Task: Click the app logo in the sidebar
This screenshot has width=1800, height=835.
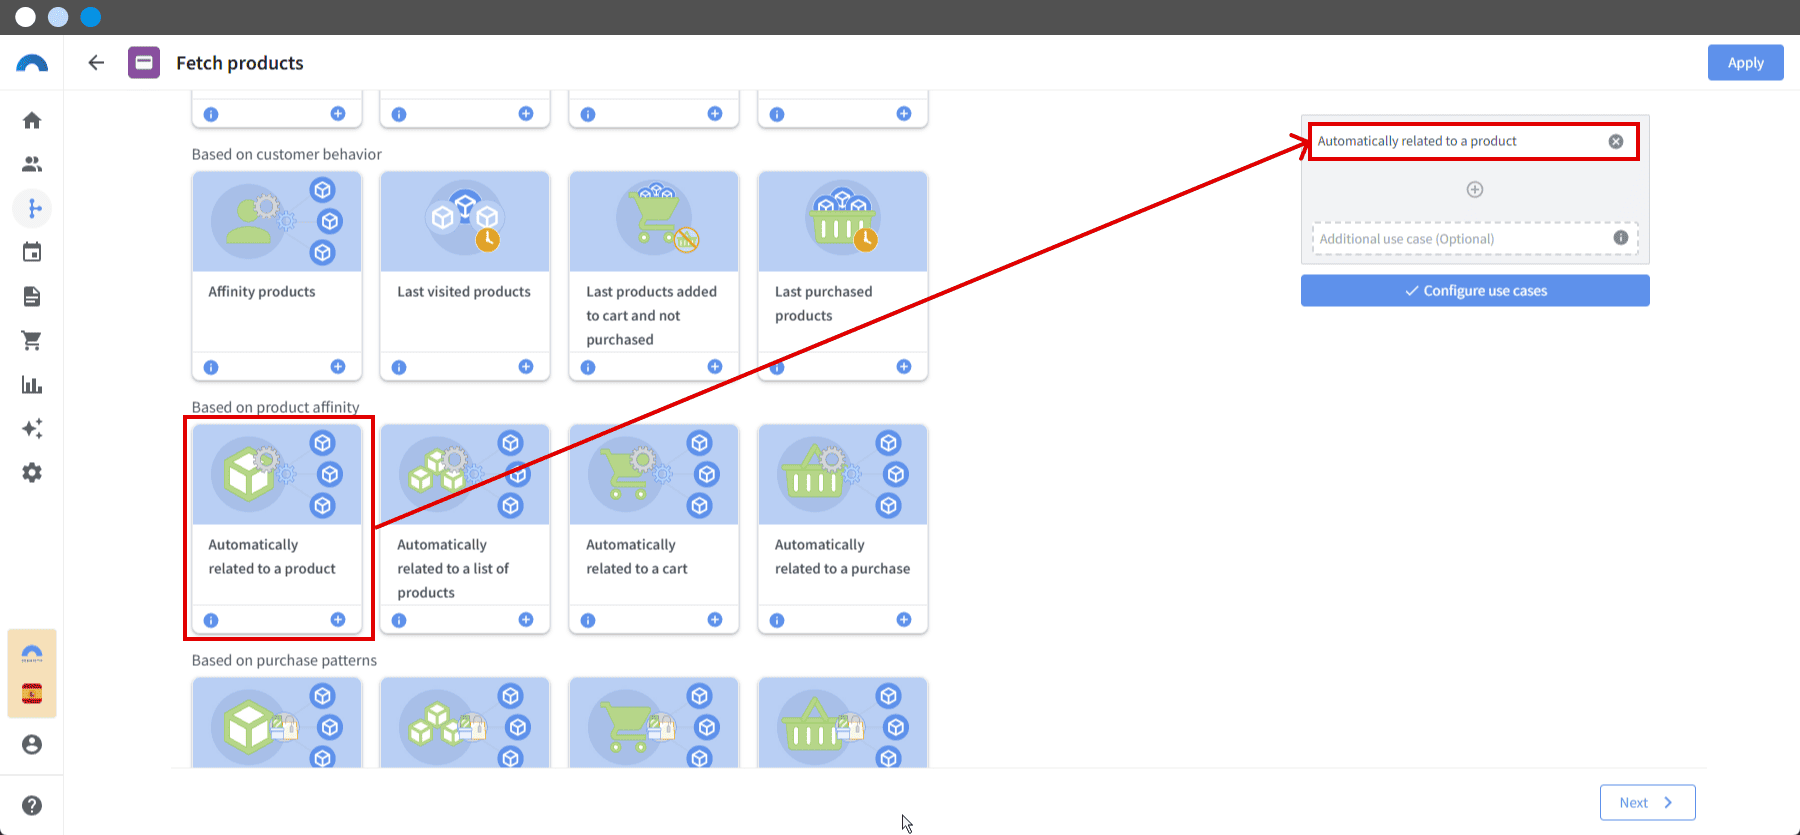Action: (x=32, y=63)
